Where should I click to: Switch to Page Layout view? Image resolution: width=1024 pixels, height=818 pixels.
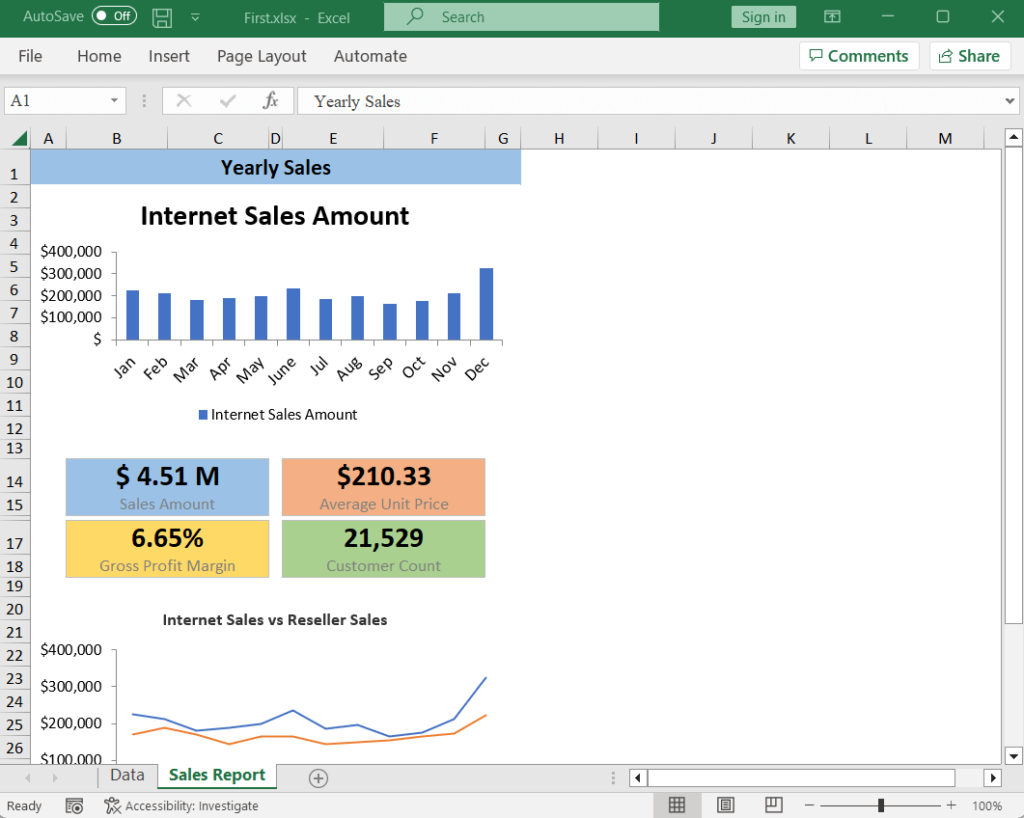tap(725, 805)
